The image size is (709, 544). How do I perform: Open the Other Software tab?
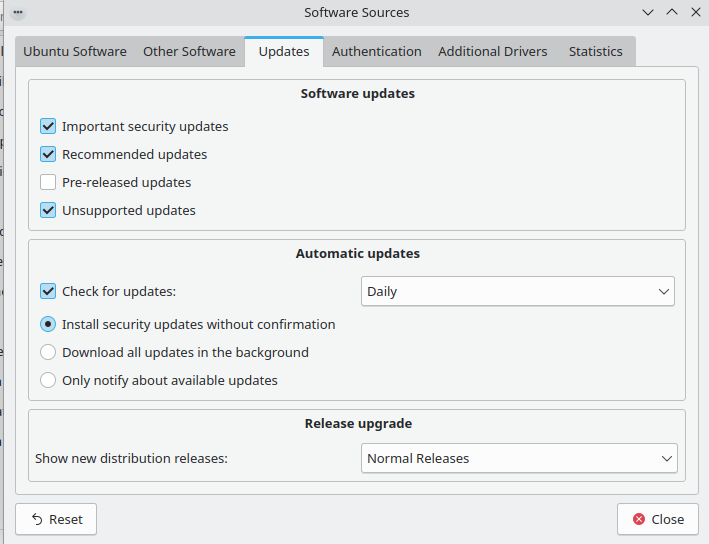point(189,52)
